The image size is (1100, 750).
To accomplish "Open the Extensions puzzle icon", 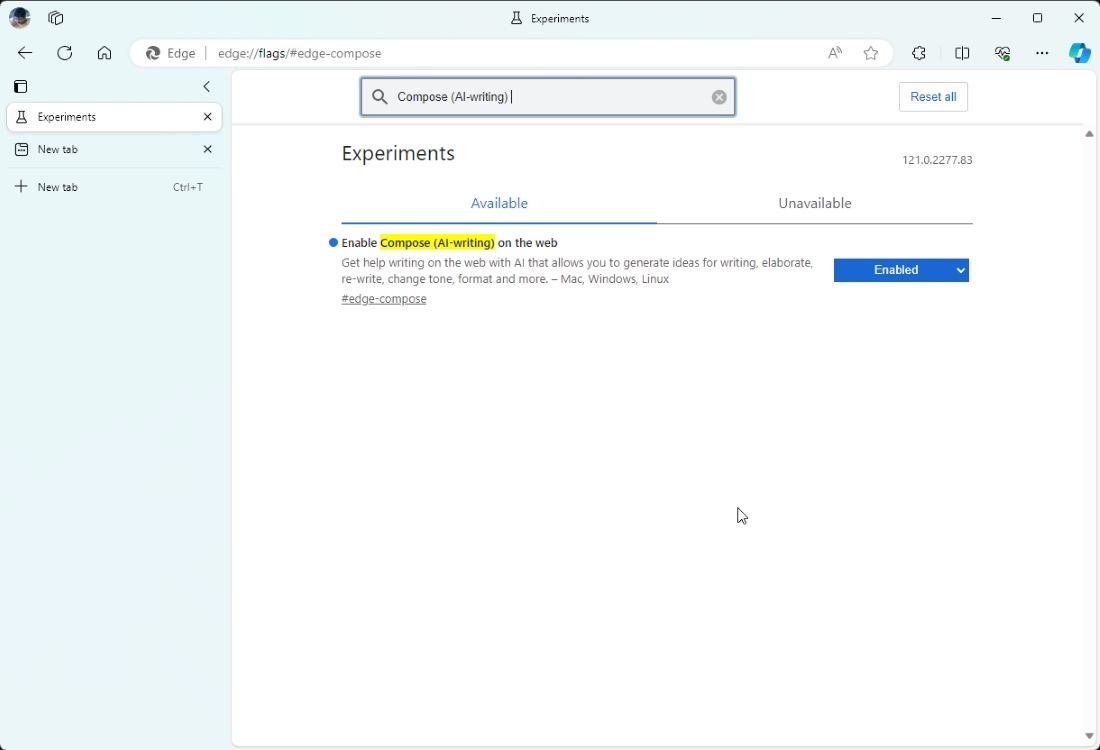I will coord(919,53).
